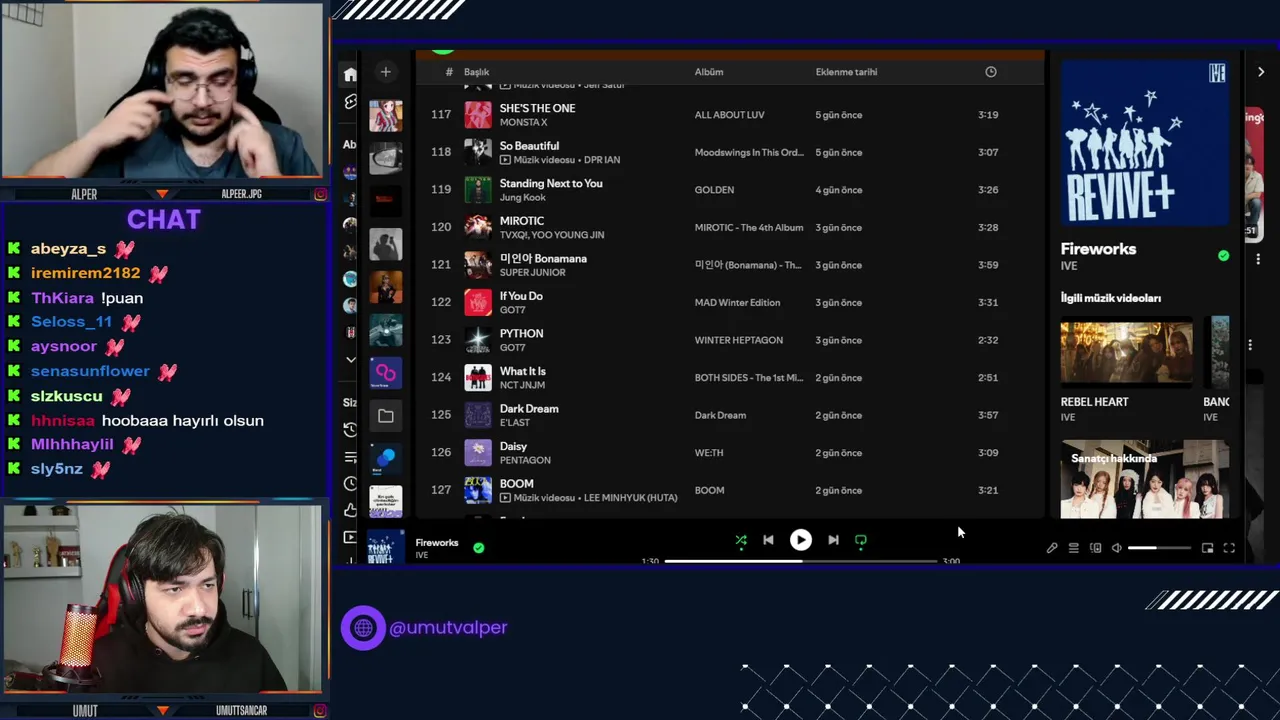
Task: Open the Sanatçı hakkında artist card
Action: [x=1145, y=479]
